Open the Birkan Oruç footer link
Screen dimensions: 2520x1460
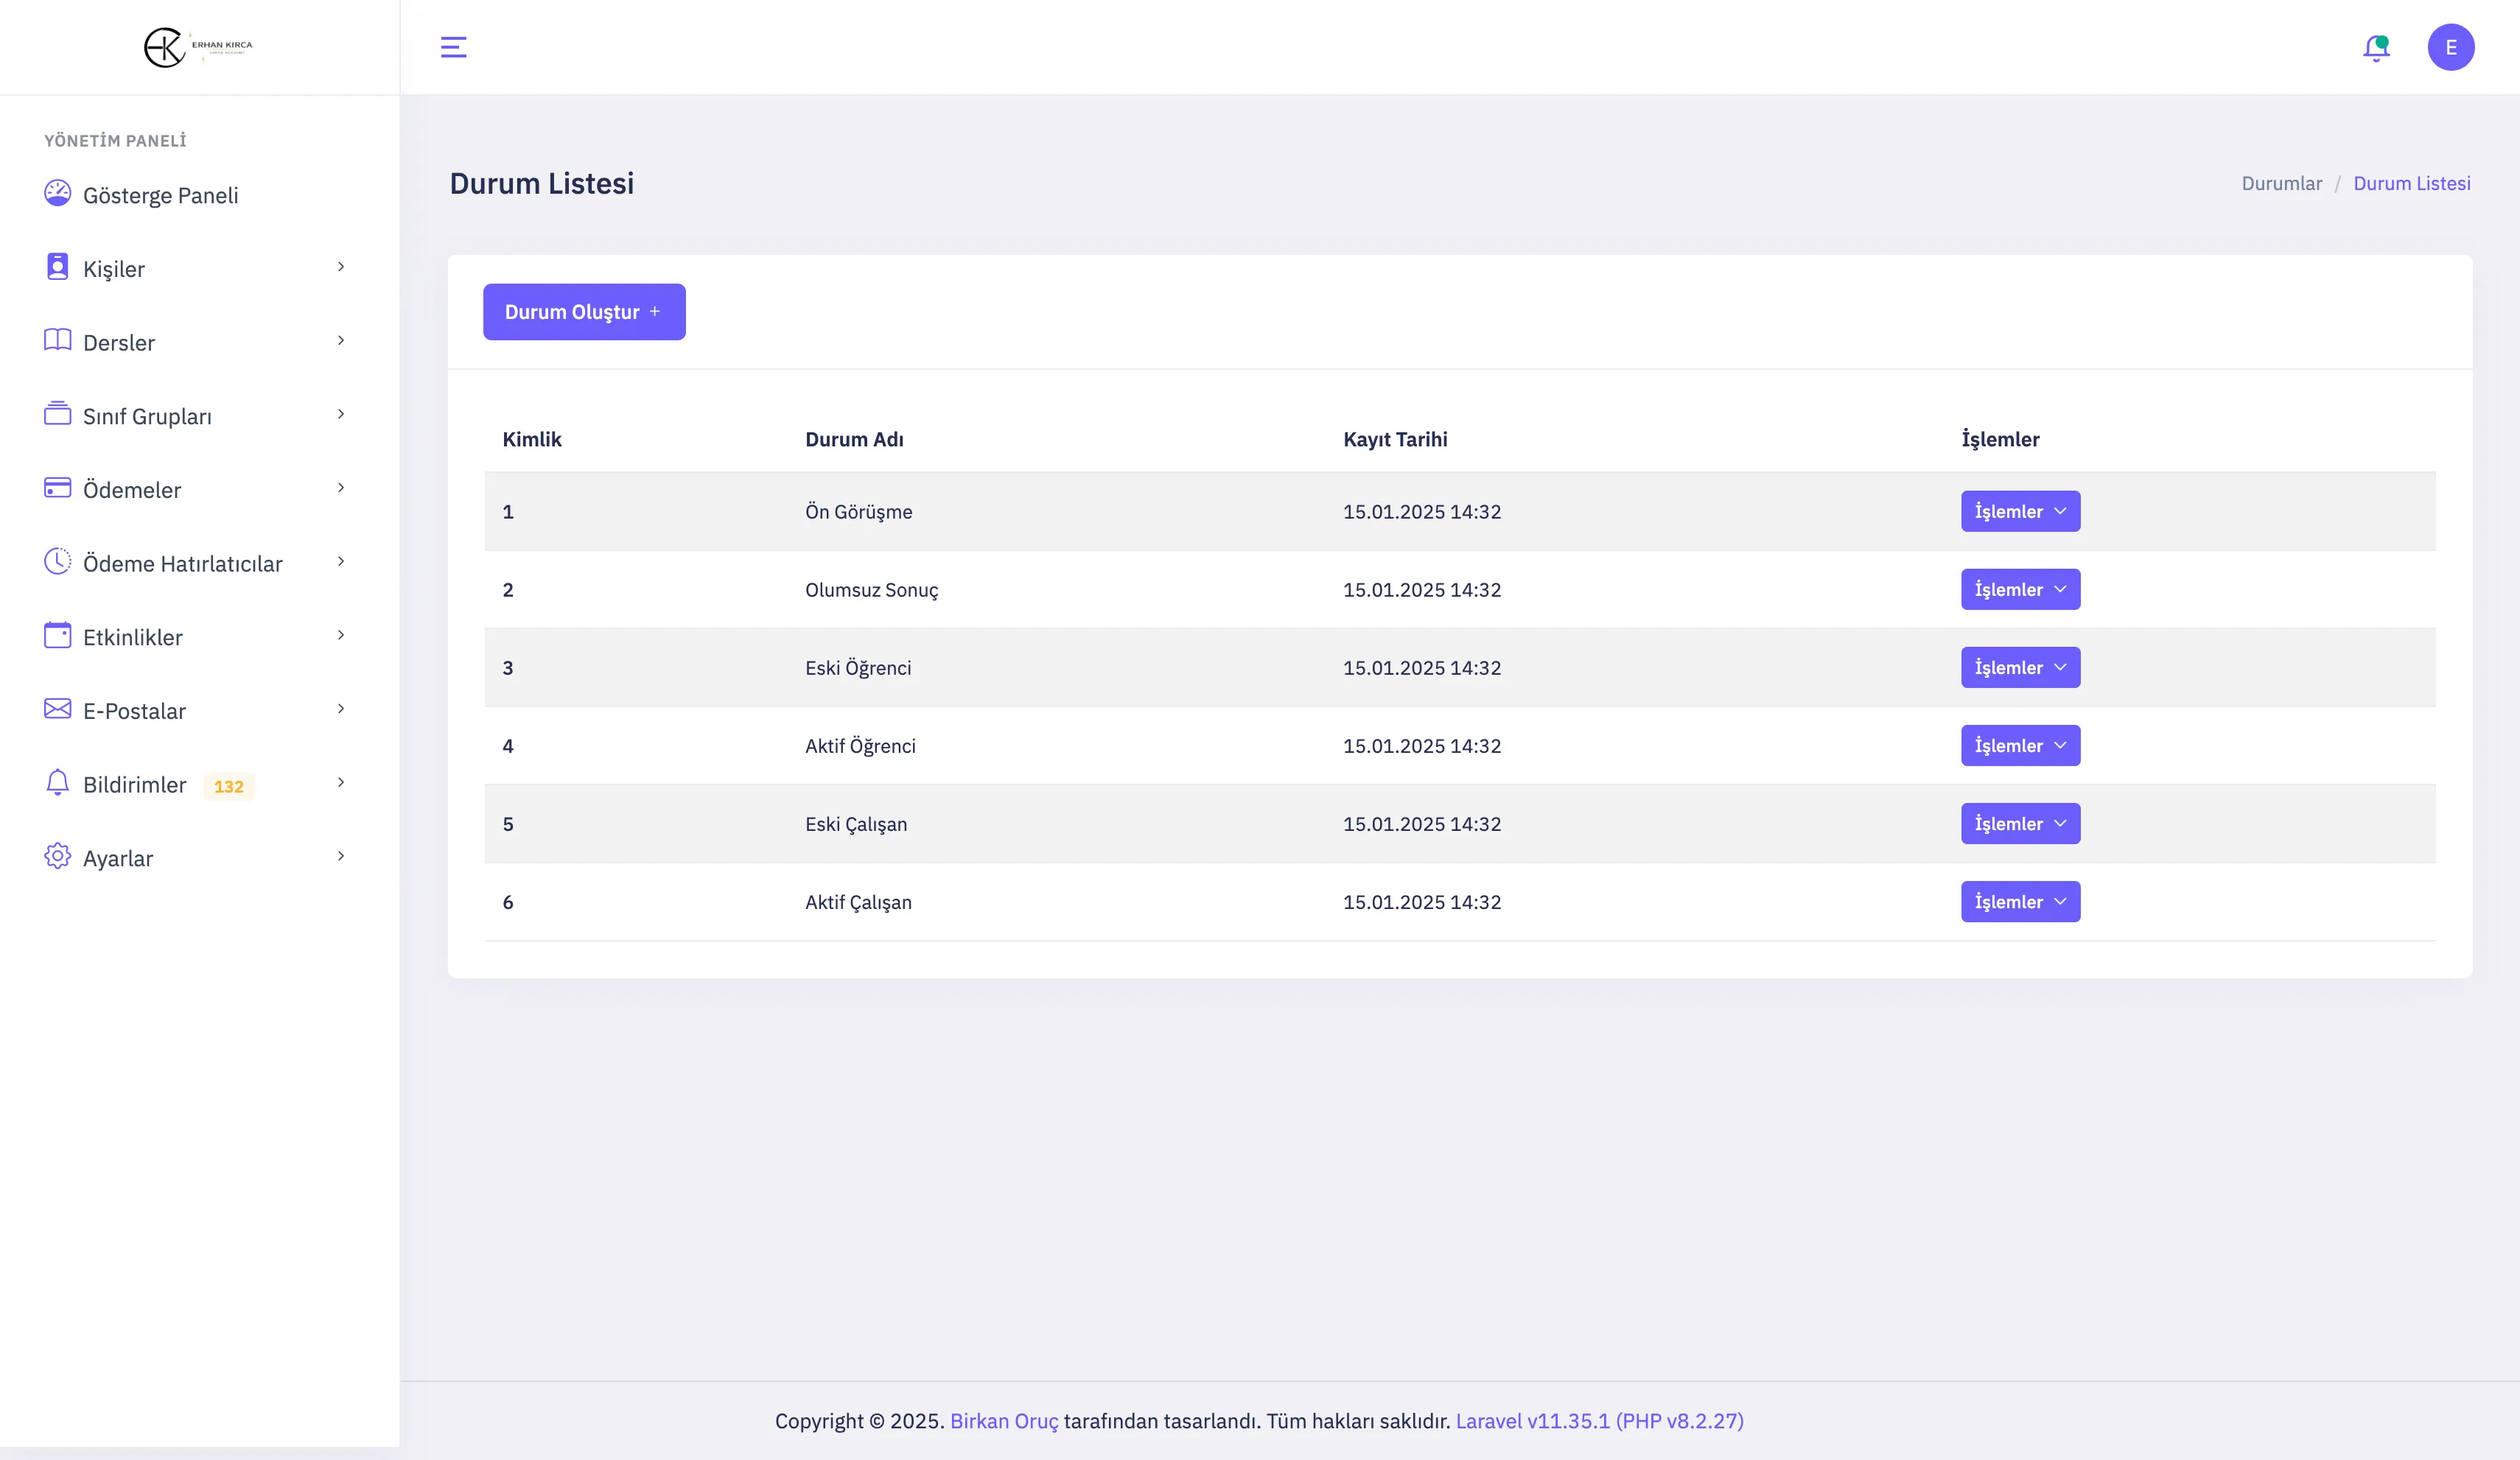coord(1003,1421)
